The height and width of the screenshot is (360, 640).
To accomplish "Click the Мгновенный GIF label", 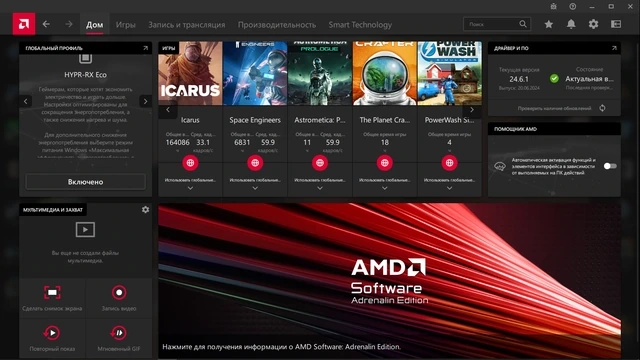I will 118,349.
